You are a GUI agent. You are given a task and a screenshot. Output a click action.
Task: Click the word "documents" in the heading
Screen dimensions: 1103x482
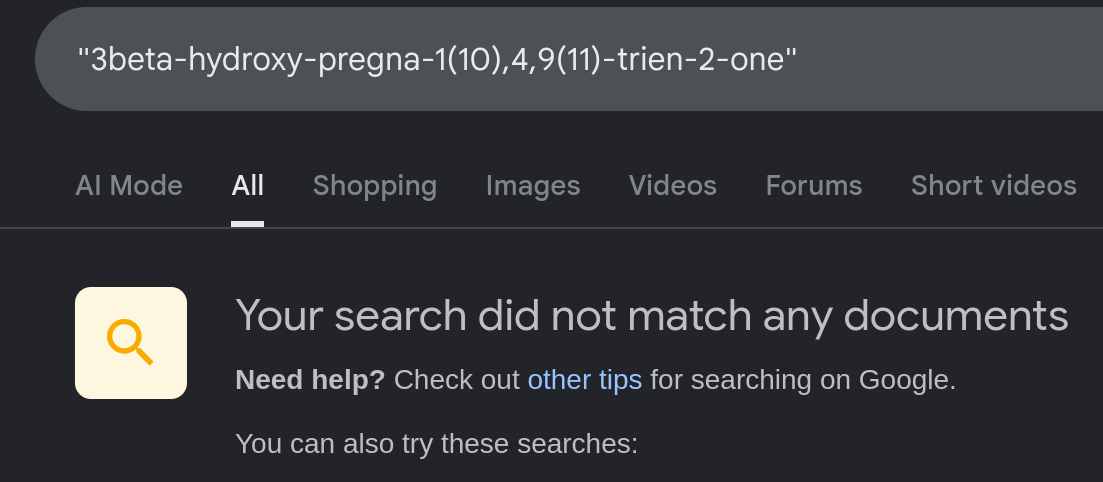(x=965, y=317)
